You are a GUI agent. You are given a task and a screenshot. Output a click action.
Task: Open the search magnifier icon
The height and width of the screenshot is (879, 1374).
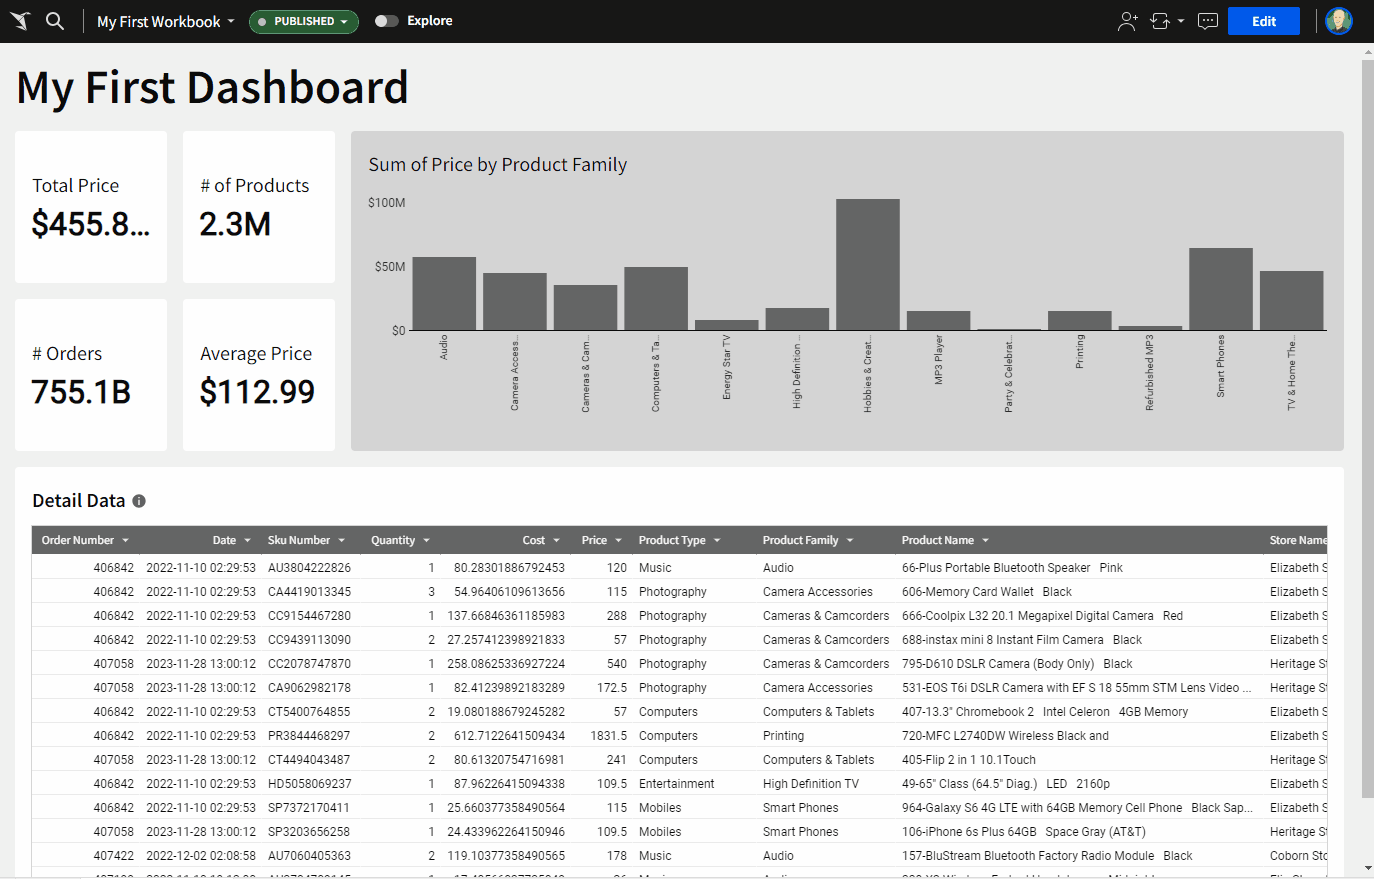pyautogui.click(x=55, y=21)
